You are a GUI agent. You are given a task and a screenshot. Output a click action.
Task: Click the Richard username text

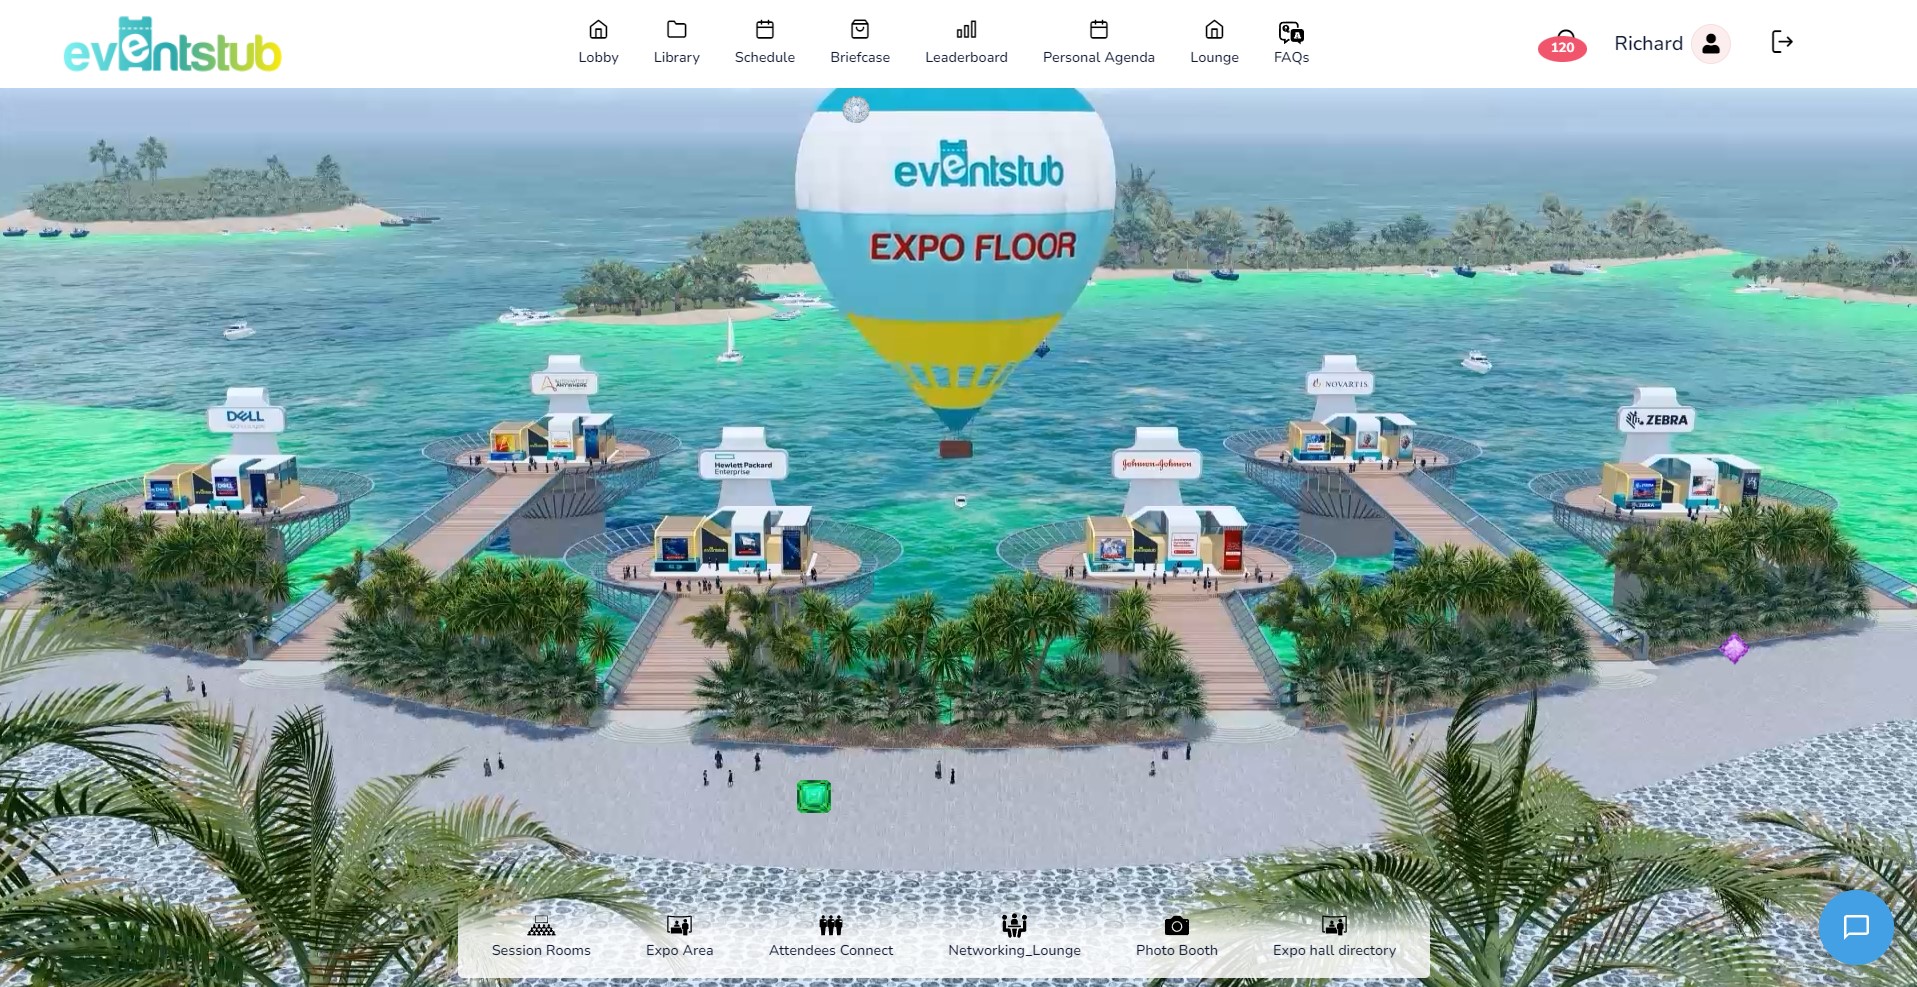[1648, 44]
